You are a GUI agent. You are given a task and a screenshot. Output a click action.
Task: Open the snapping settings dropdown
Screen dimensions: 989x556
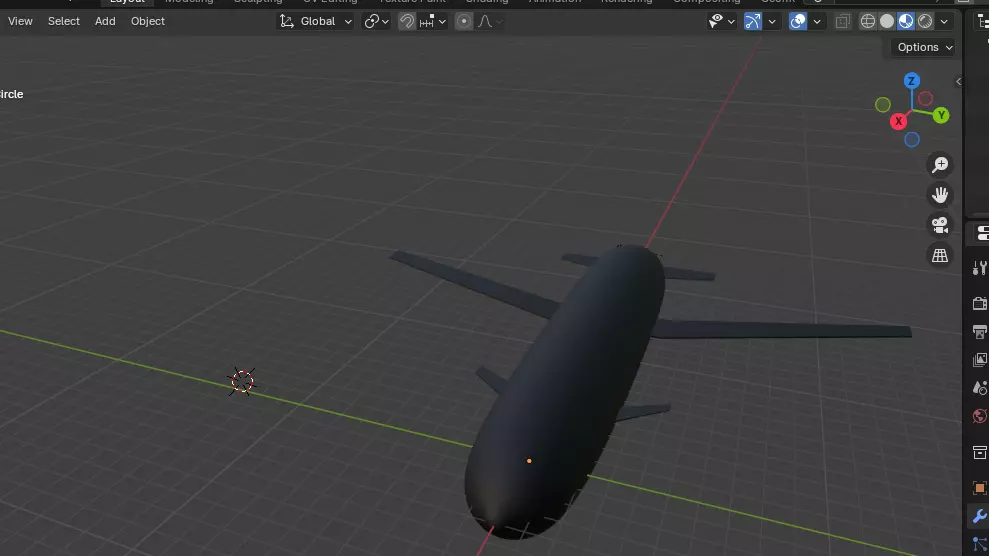tap(433, 21)
